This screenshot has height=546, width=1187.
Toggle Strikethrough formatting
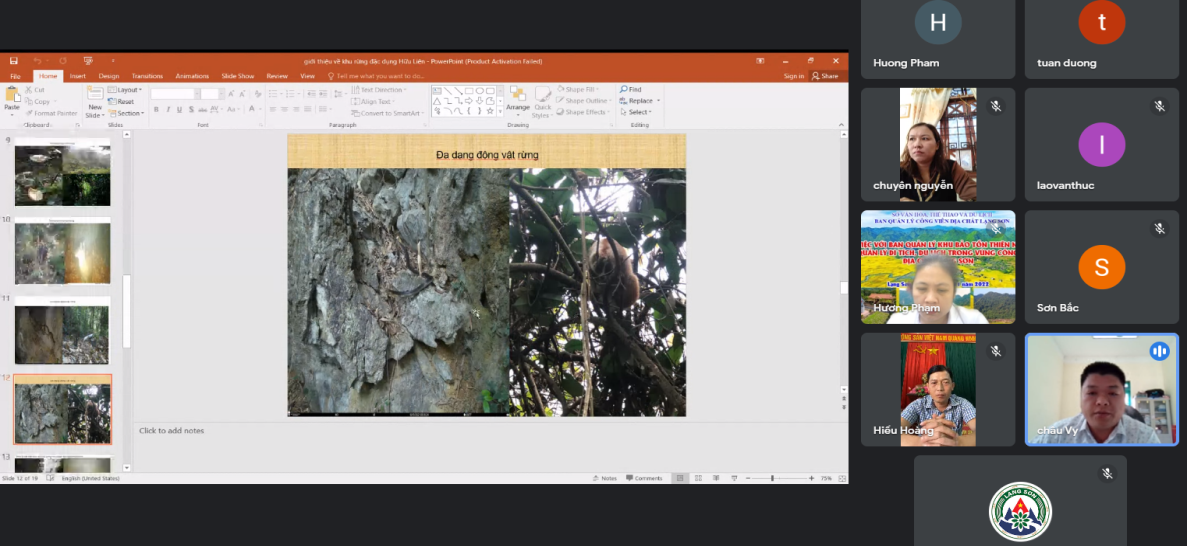click(203, 109)
